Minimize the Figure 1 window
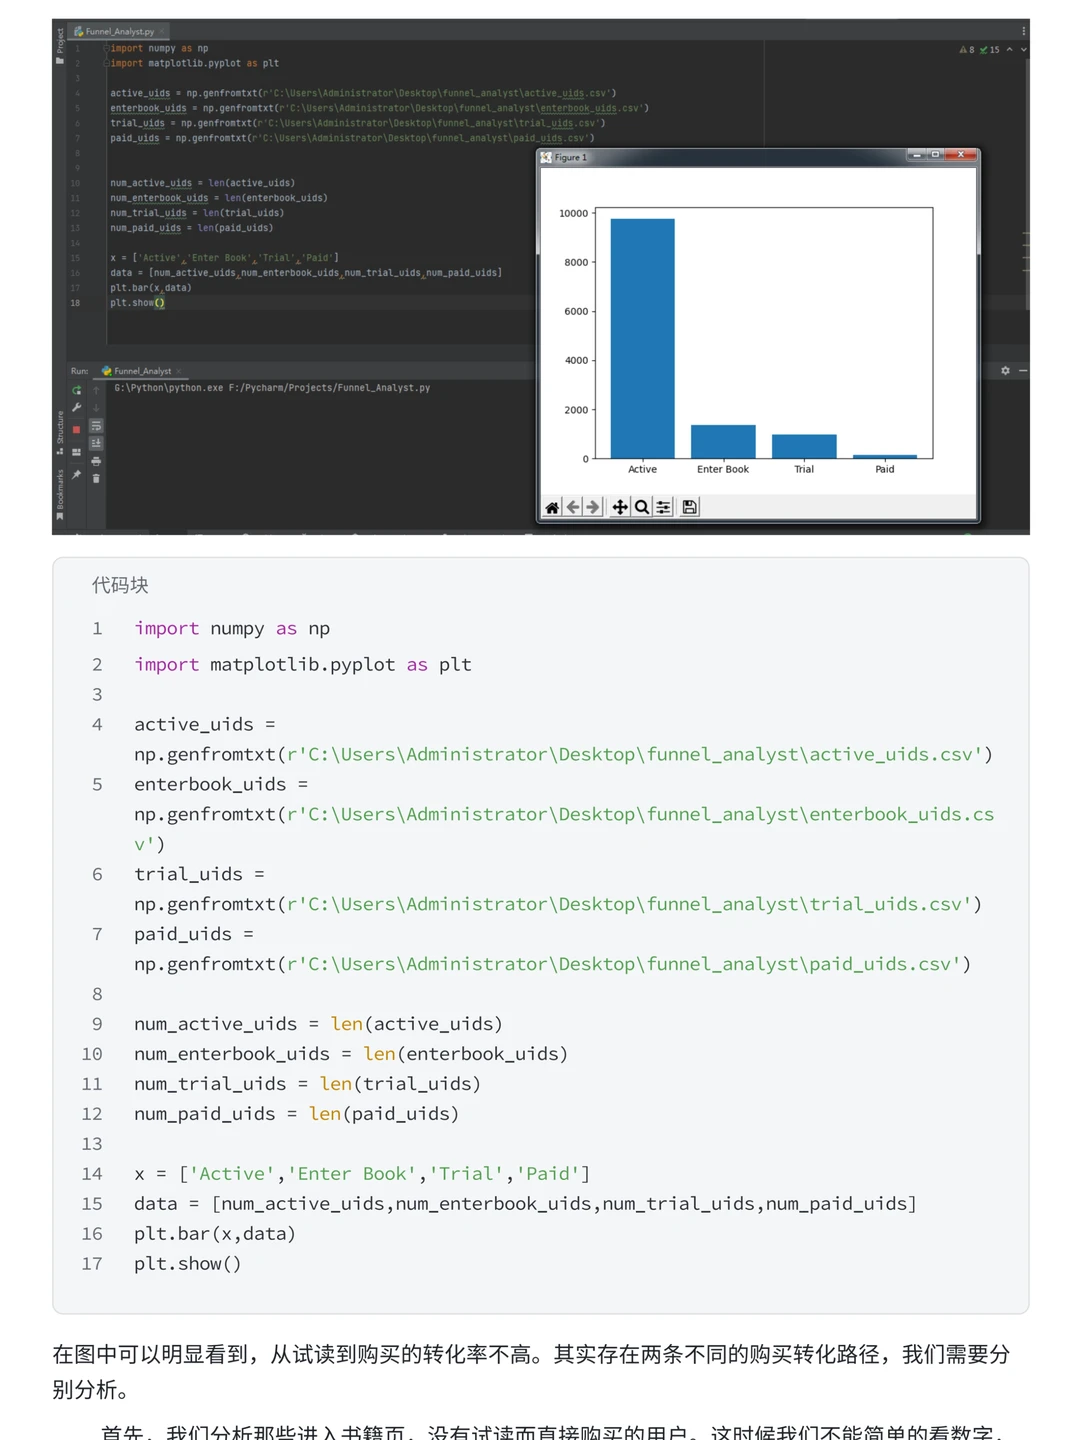The height and width of the screenshot is (1440, 1080). (x=915, y=155)
